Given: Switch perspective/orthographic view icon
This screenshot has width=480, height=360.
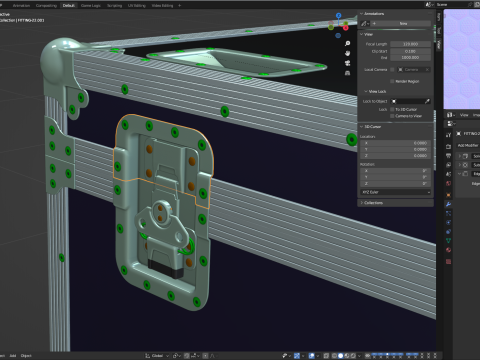Looking at the screenshot, I should 347,73.
